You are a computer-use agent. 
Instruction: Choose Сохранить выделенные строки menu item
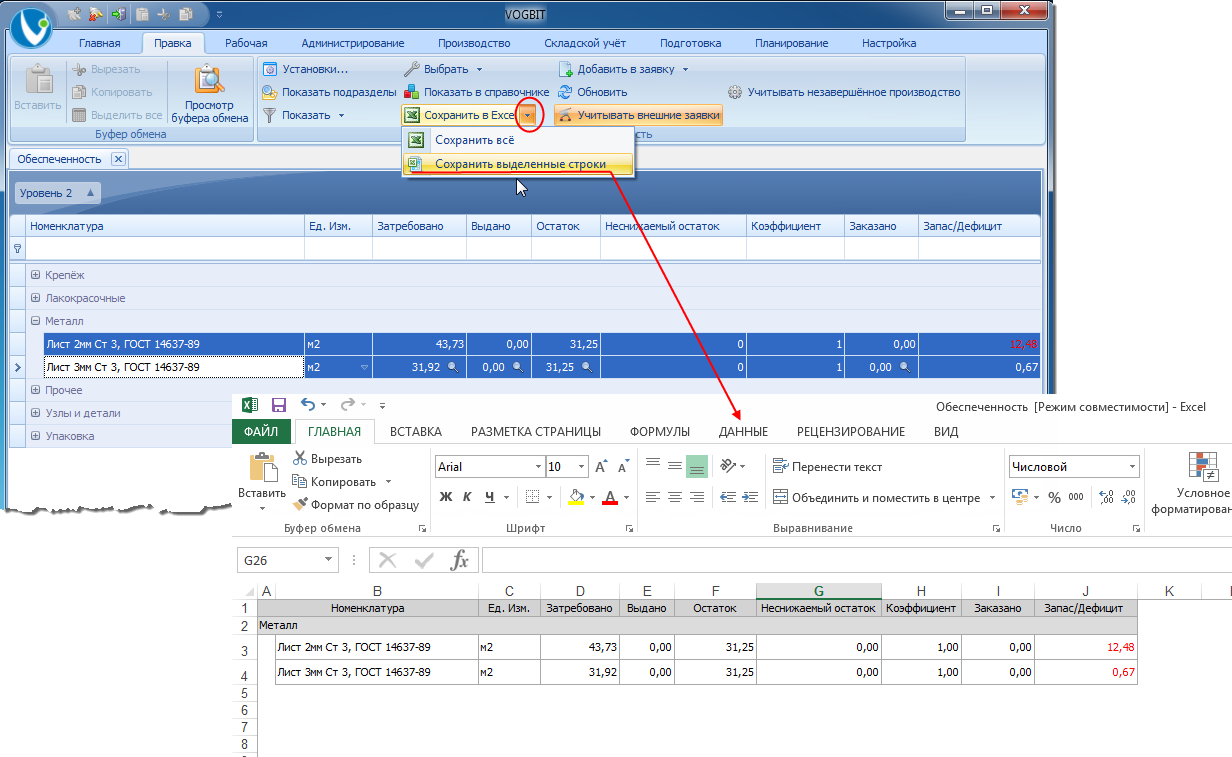(x=518, y=164)
